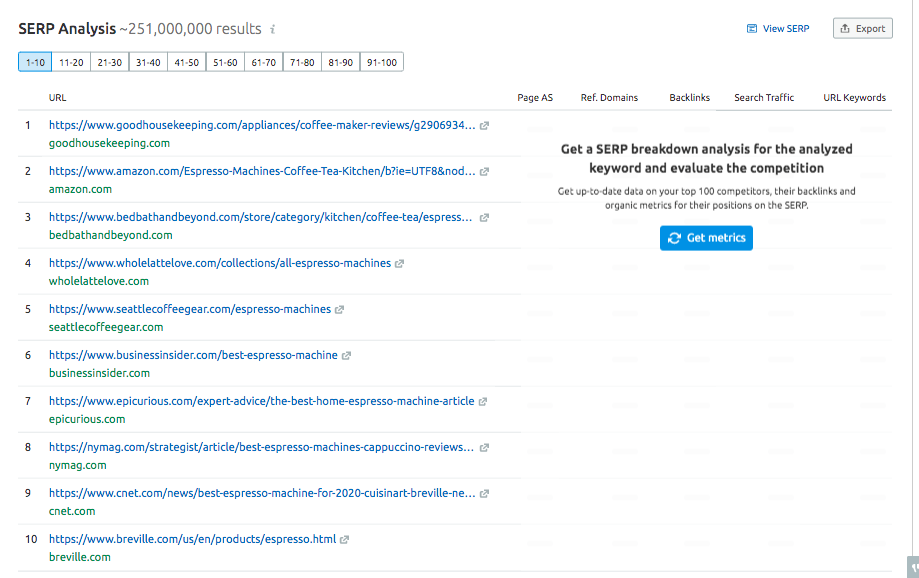Screen dimensions: 919x578
Task: Open the bedbathandbeyond.com store category URL
Action: coord(260,217)
